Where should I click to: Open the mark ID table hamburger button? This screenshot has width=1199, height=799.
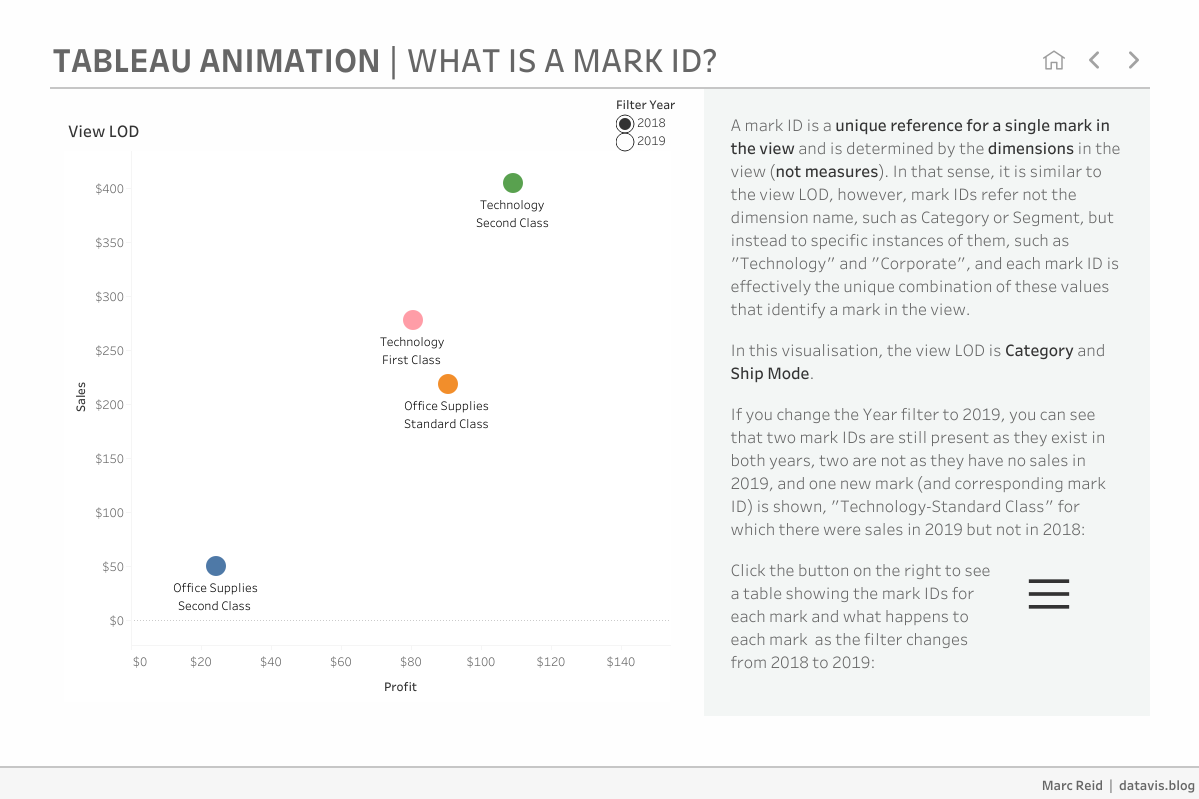coord(1049,594)
